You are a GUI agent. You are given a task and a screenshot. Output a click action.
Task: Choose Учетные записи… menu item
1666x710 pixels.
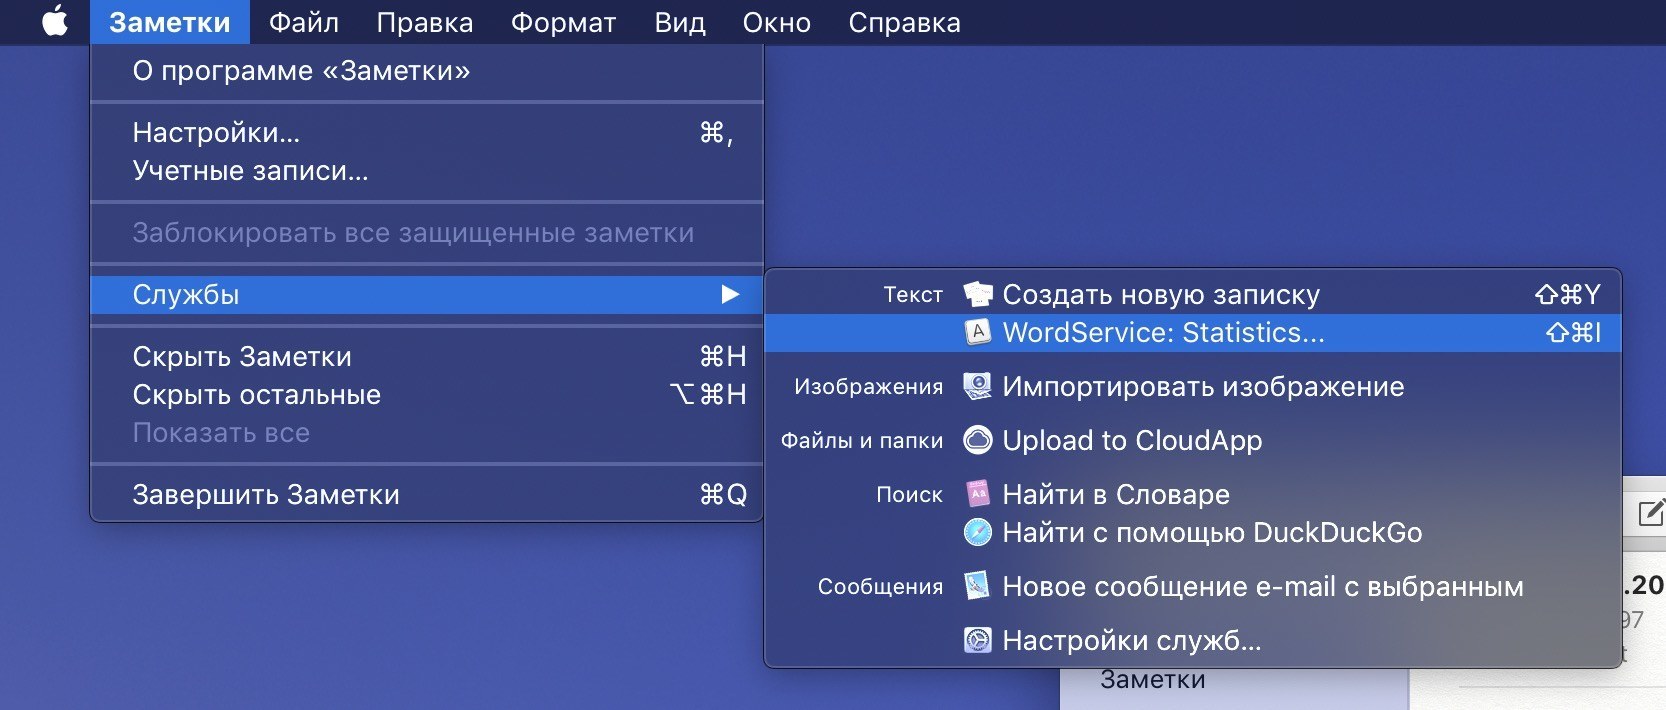[427, 171]
